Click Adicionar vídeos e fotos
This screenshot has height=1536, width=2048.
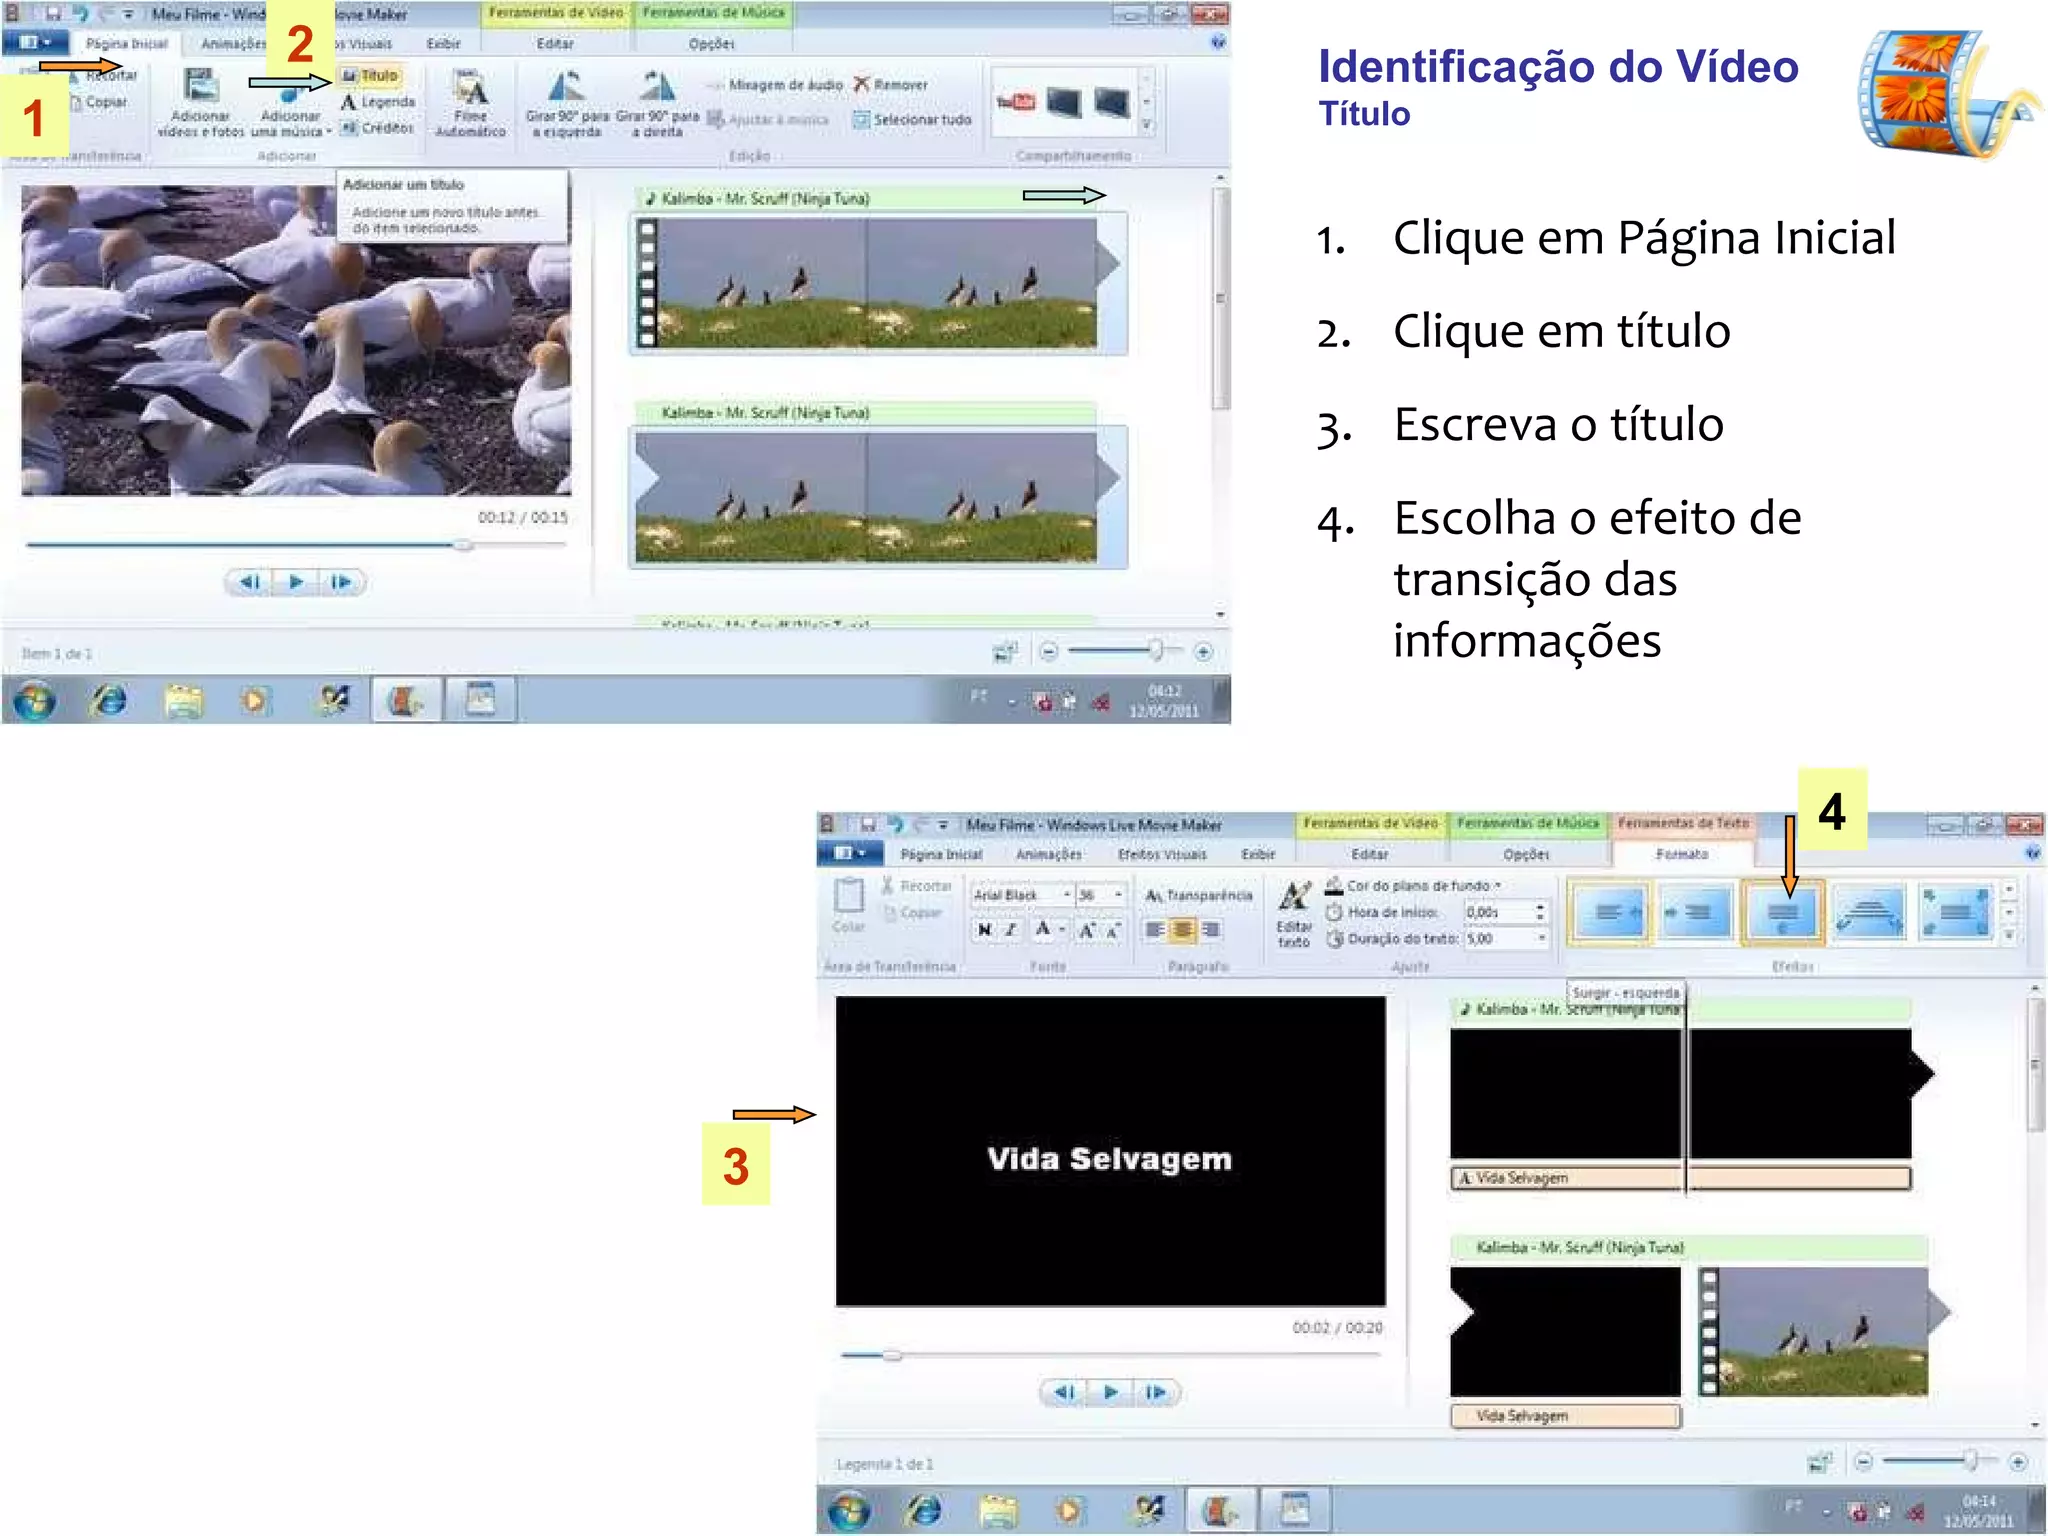click(x=200, y=103)
